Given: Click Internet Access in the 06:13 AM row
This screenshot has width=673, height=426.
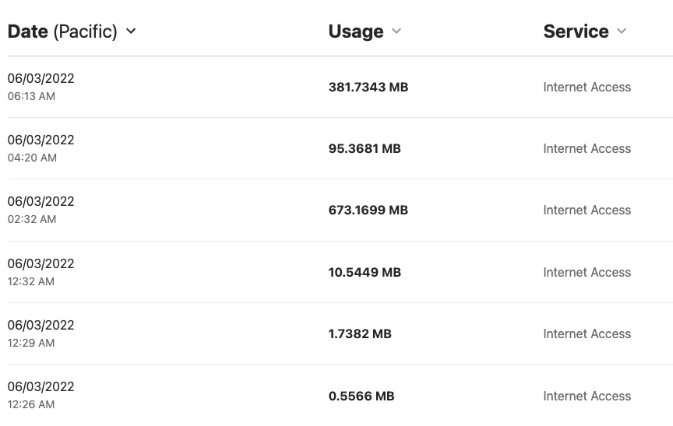Looking at the screenshot, I should pyautogui.click(x=587, y=87).
